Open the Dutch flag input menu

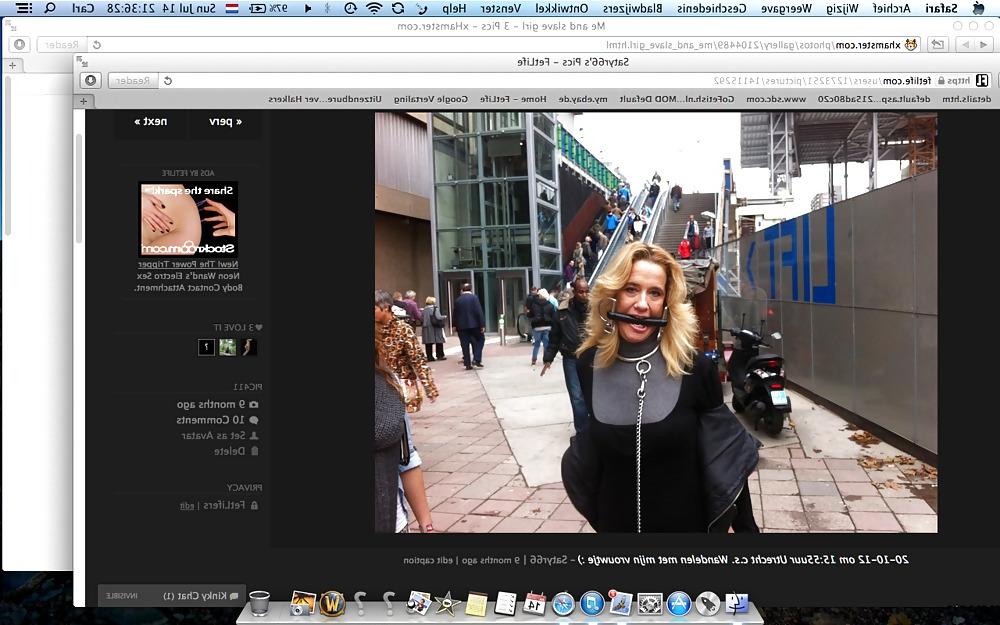232,8
